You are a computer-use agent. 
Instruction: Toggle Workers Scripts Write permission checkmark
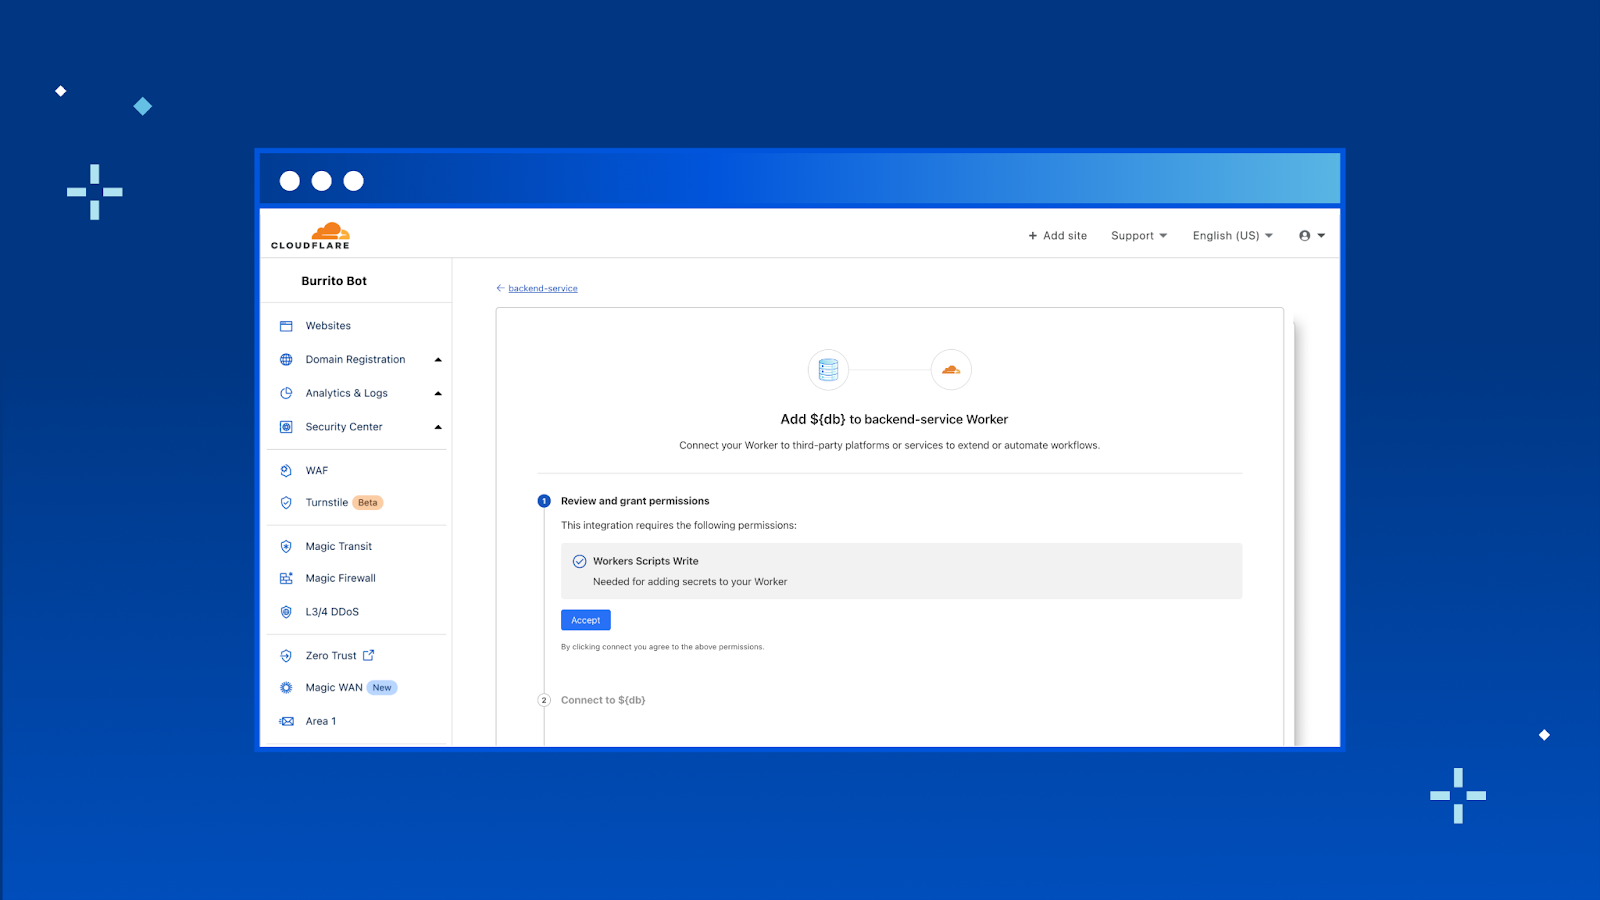click(x=579, y=562)
